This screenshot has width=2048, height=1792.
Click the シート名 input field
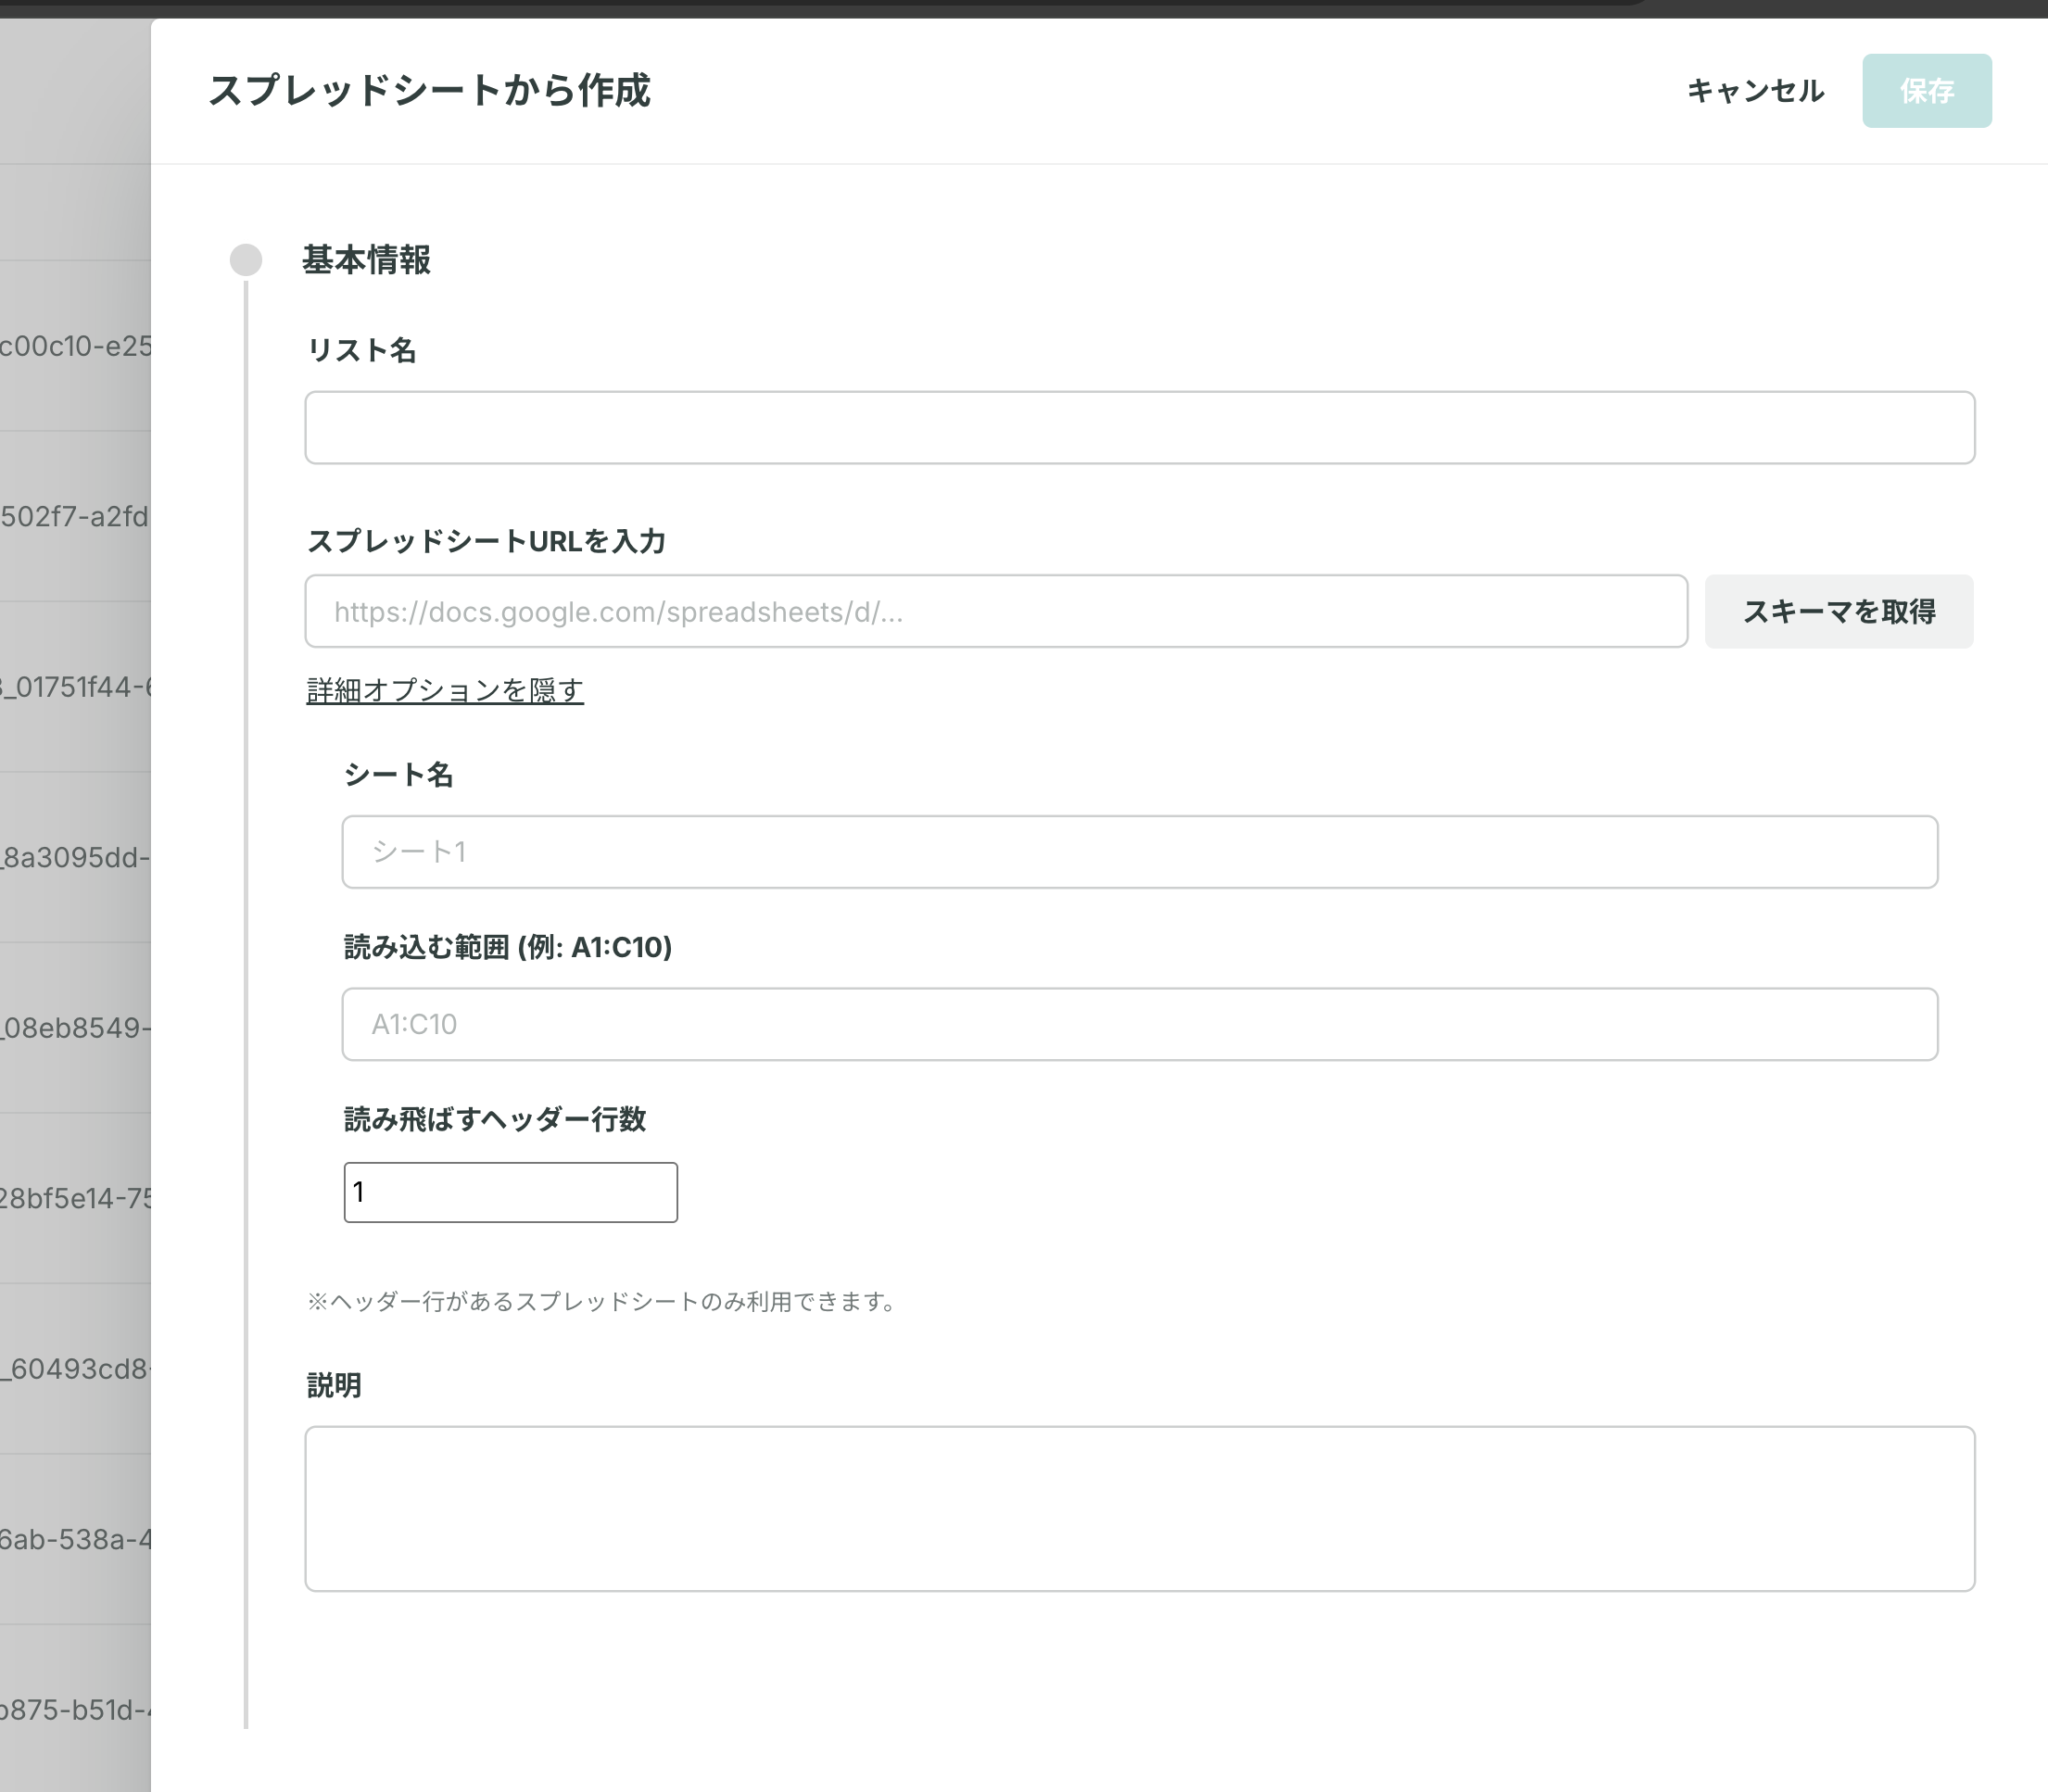point(1139,852)
